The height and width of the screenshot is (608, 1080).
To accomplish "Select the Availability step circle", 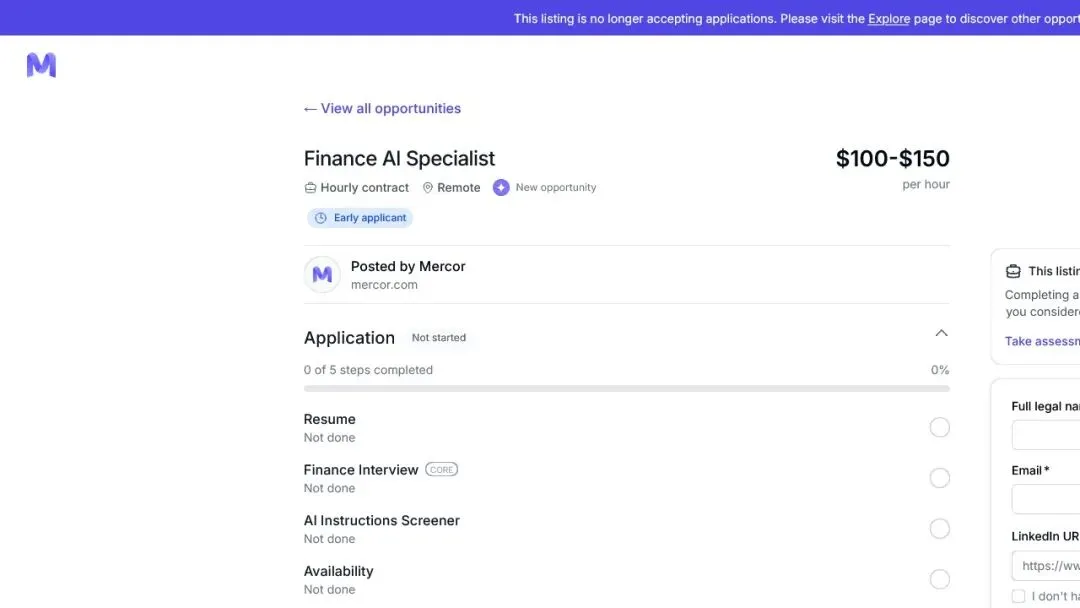I will click(x=939, y=579).
